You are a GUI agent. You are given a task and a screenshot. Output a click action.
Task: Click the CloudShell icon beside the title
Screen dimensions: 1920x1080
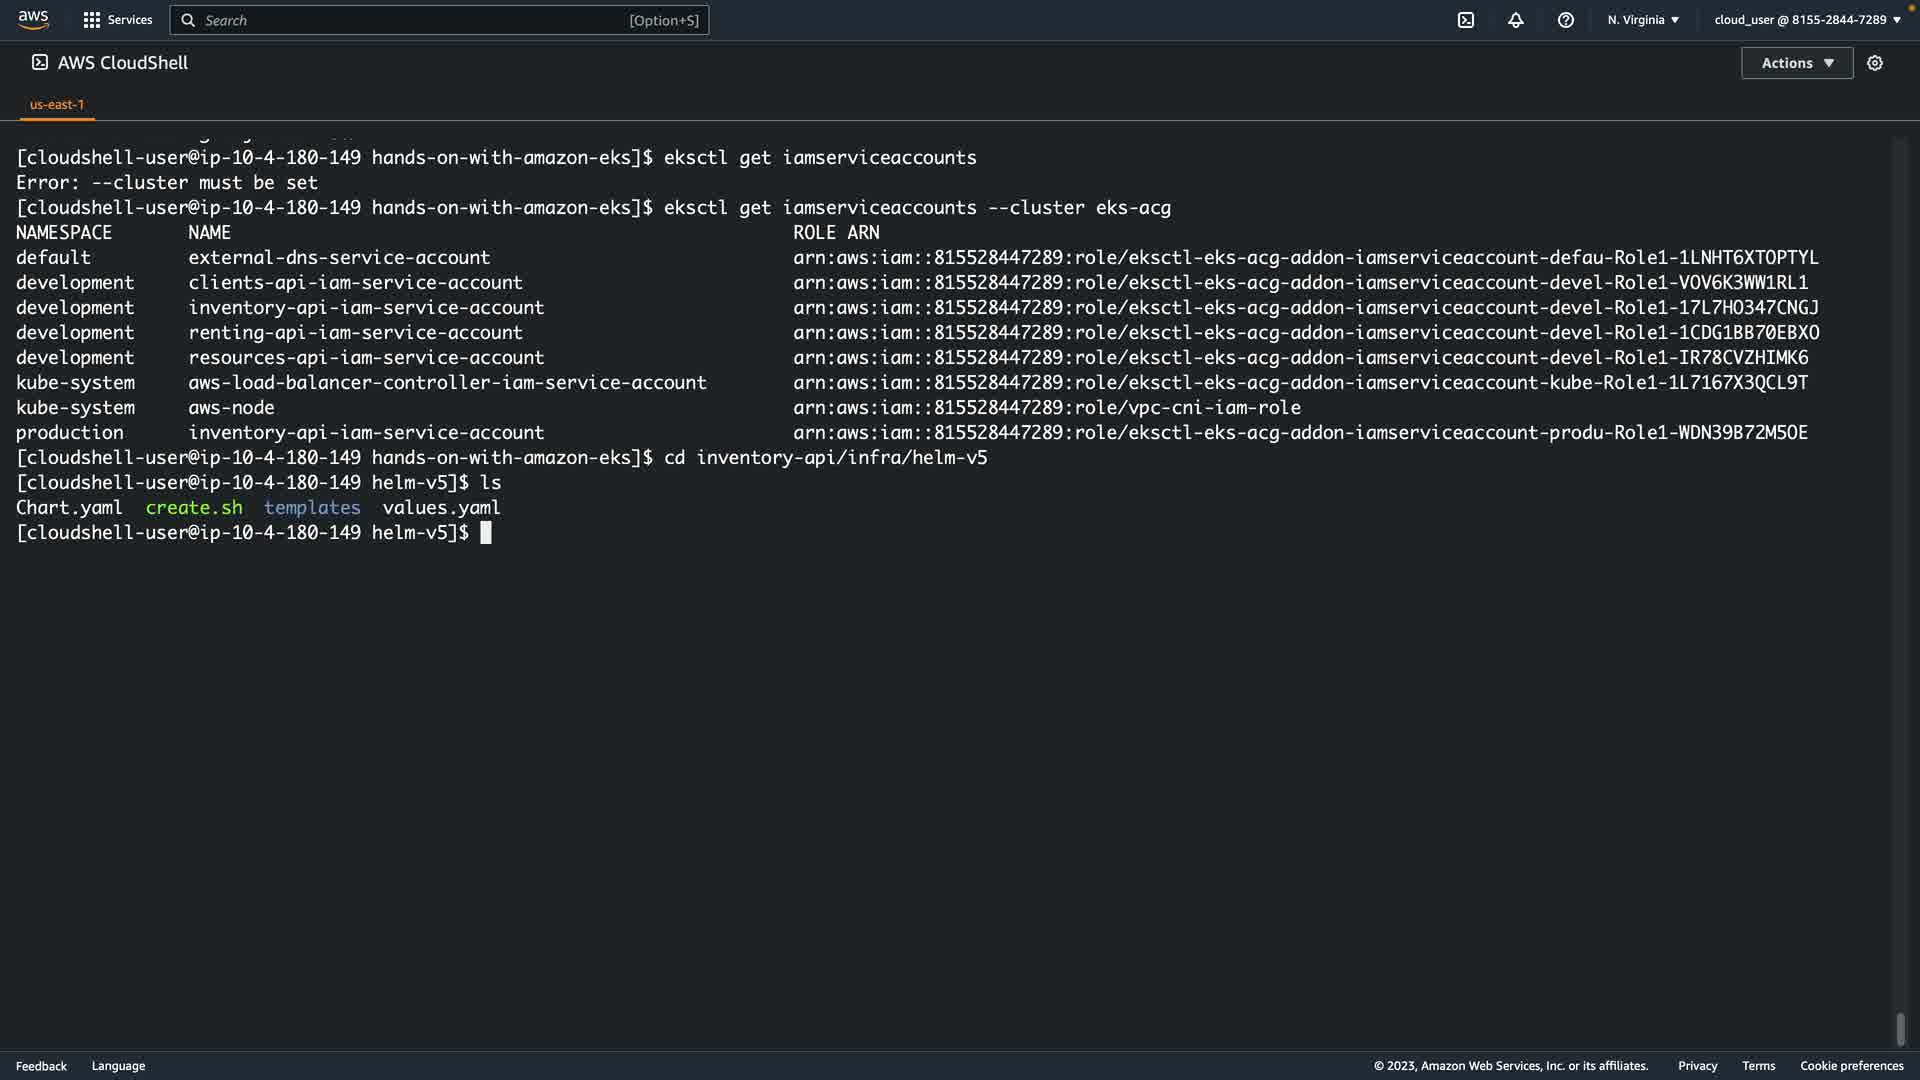click(40, 62)
